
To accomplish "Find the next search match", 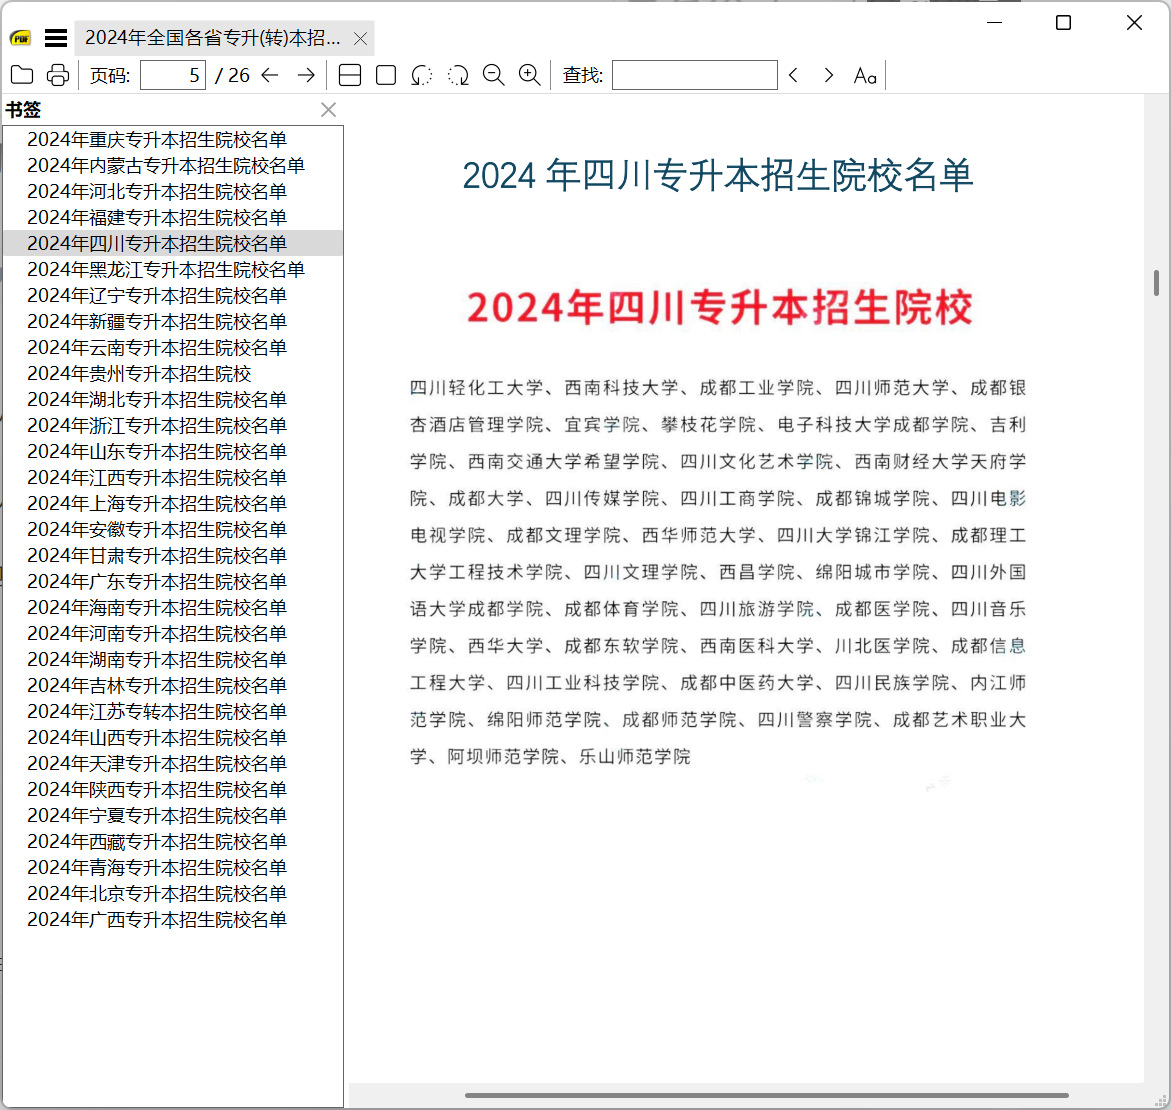I will pyautogui.click(x=828, y=74).
